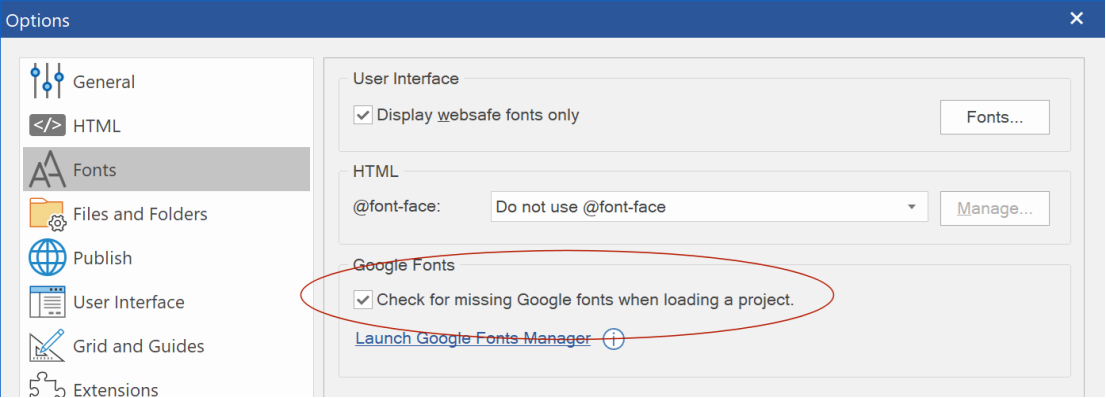Close the Options dialog
This screenshot has width=1106, height=398.
tap(1076, 19)
